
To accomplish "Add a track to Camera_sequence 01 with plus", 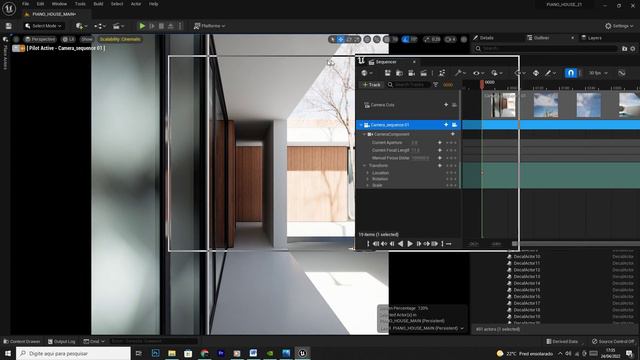I will [446, 125].
